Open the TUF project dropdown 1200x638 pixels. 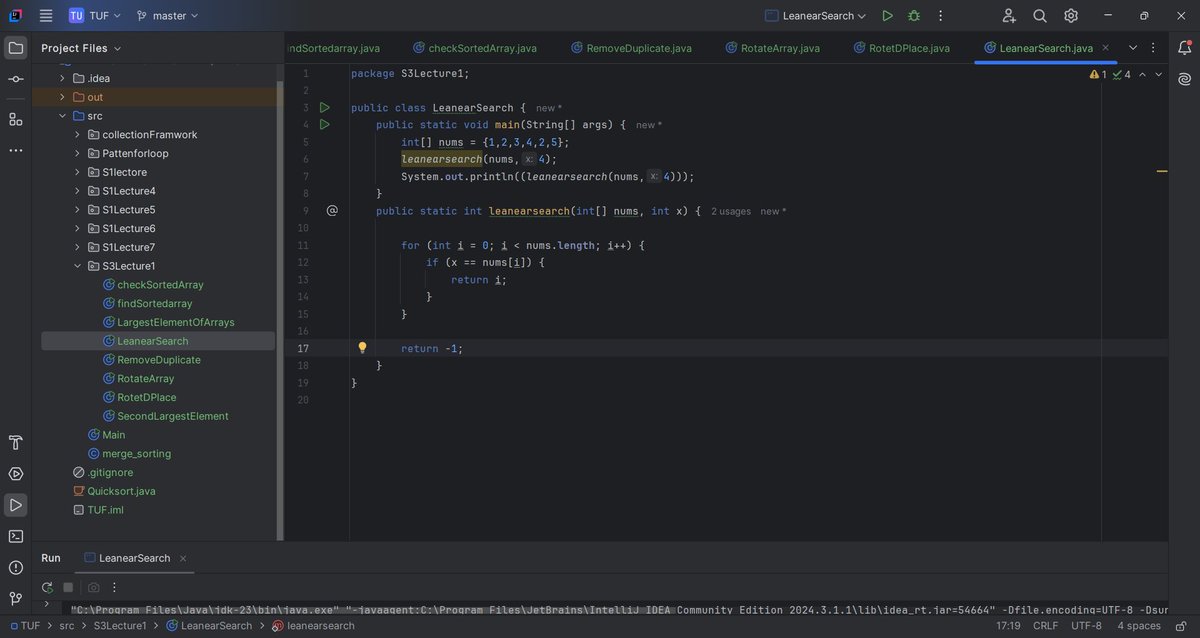(97, 16)
